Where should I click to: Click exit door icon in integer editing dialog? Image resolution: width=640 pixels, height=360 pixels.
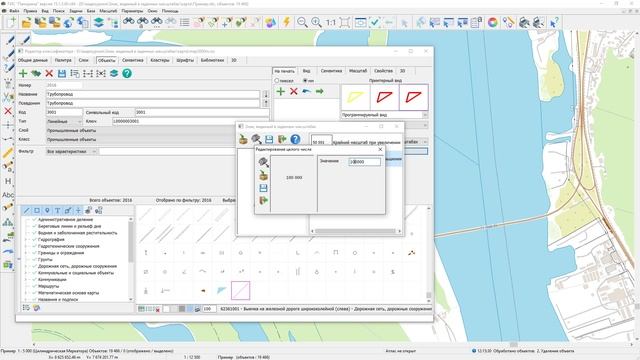pyautogui.click(x=264, y=200)
